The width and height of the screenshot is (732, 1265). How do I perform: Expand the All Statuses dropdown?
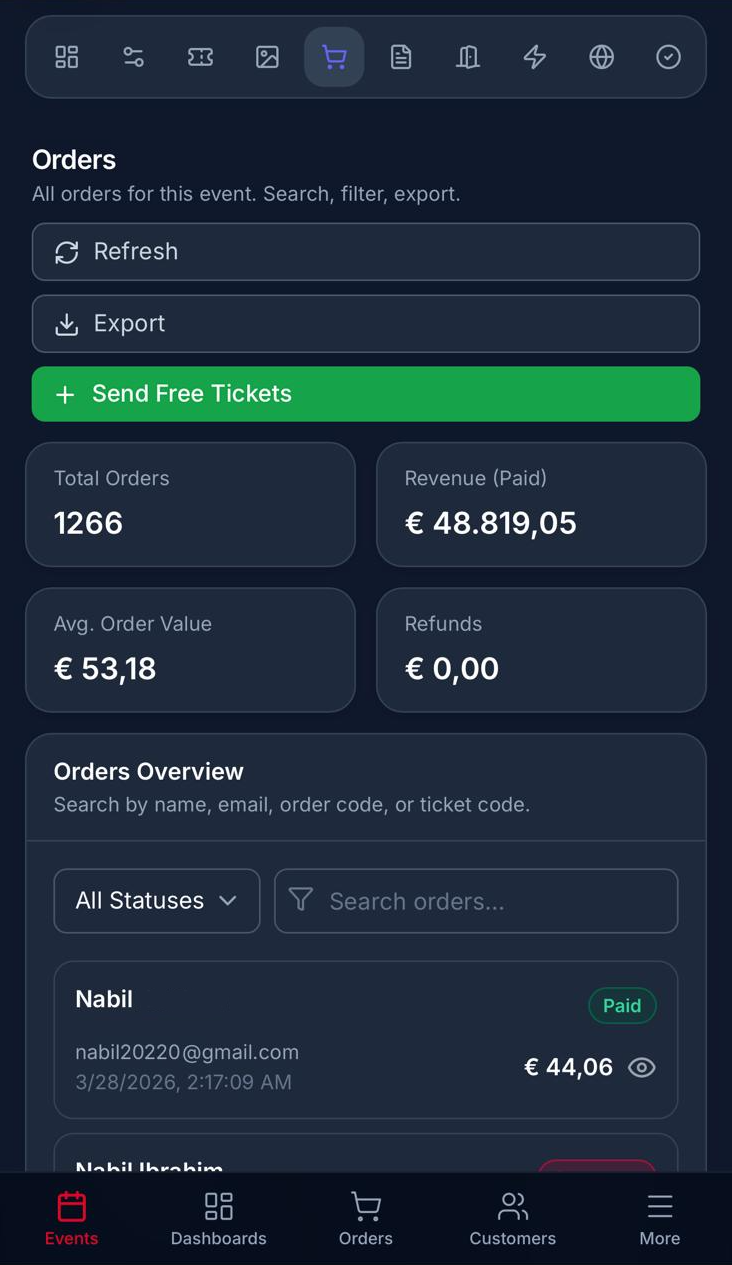tap(157, 901)
